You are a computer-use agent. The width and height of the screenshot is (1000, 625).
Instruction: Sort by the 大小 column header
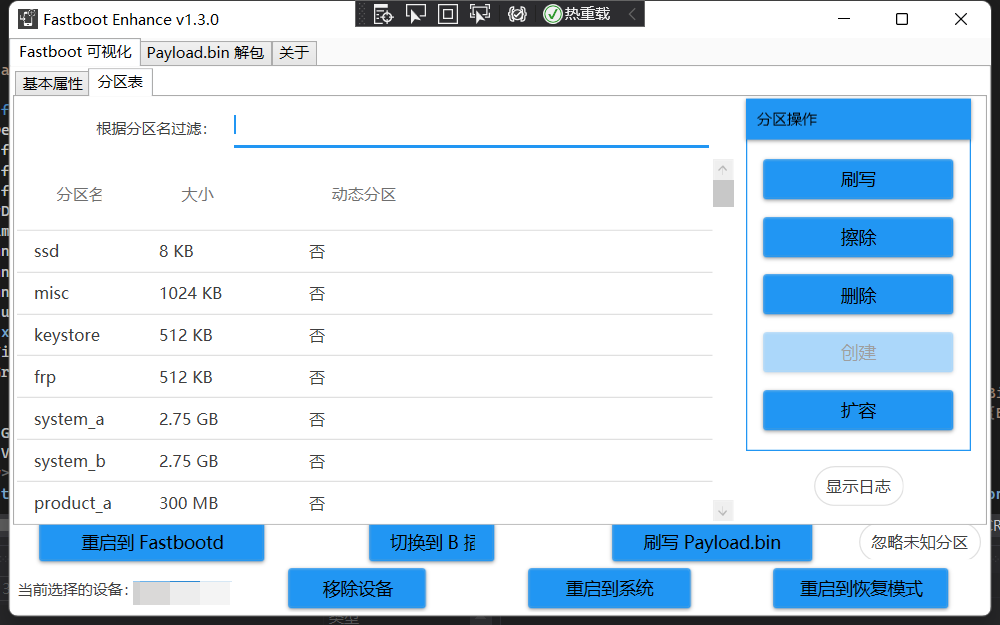(197, 195)
